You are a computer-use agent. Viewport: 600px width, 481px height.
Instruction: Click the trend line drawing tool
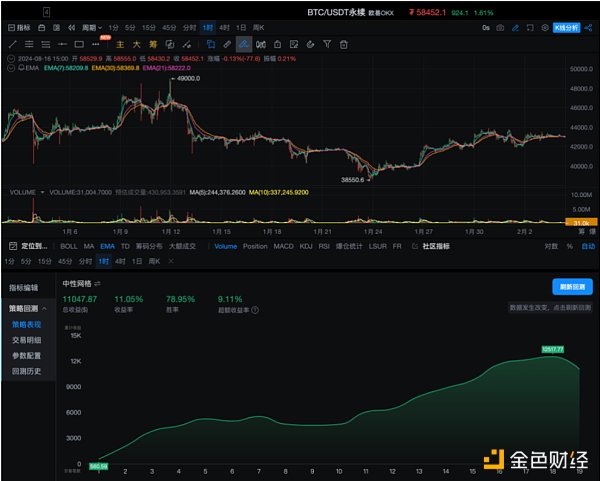tap(12, 44)
